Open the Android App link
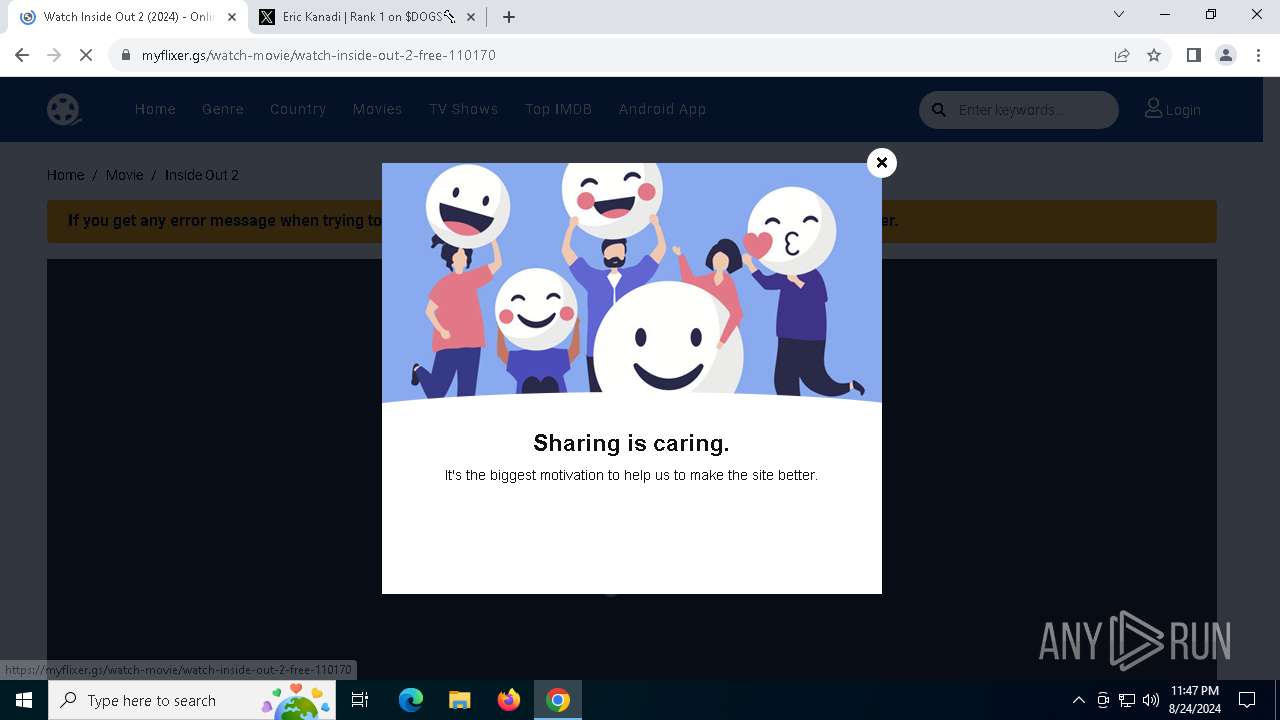This screenshot has height=720, width=1280. pyautogui.click(x=662, y=110)
